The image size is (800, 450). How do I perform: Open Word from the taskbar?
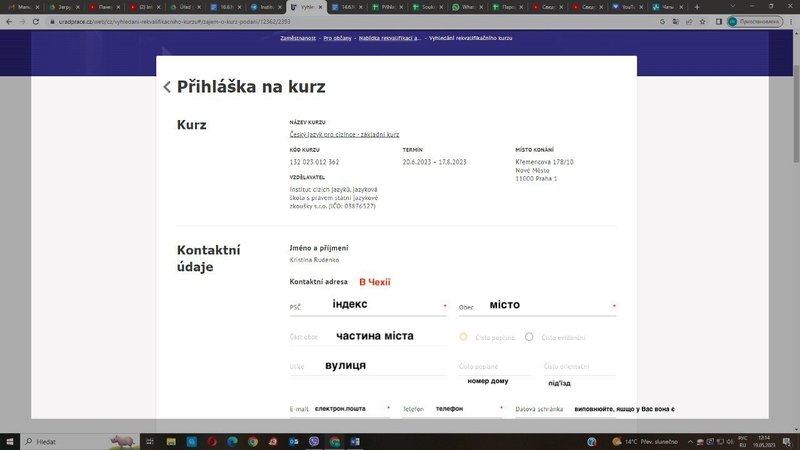[x=355, y=441]
